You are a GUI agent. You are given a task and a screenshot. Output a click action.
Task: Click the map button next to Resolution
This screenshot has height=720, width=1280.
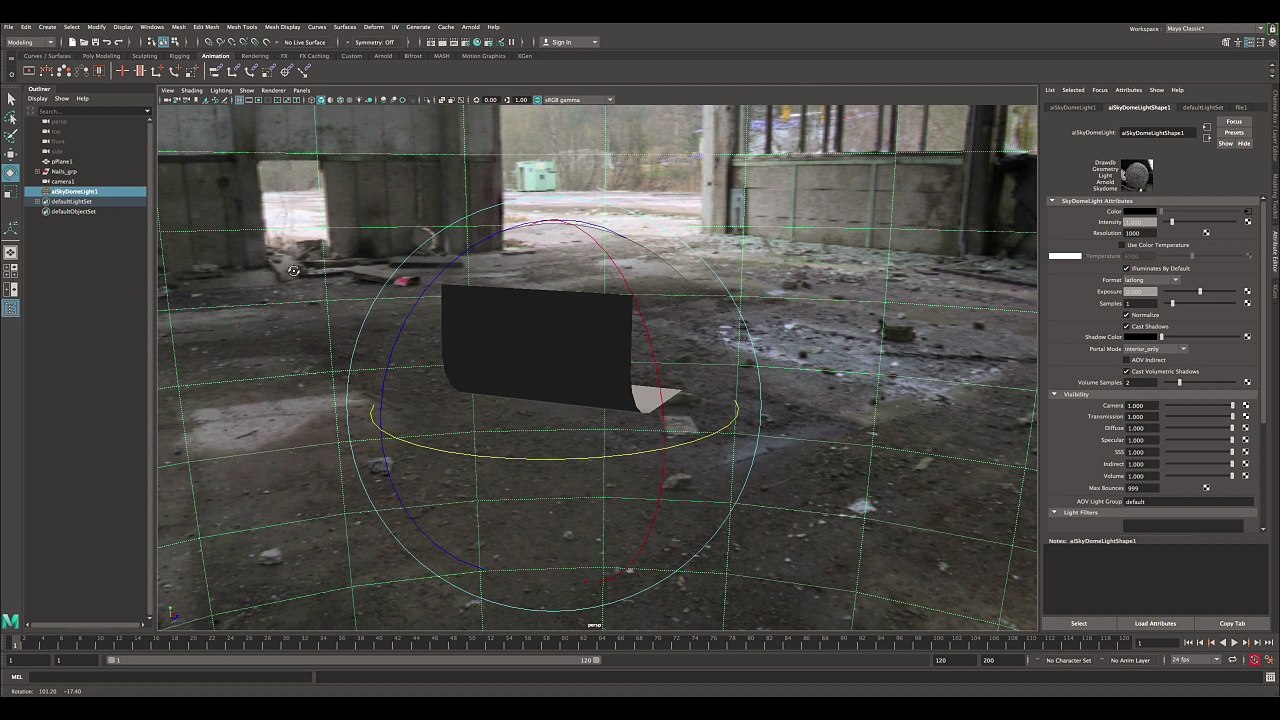tap(1206, 233)
